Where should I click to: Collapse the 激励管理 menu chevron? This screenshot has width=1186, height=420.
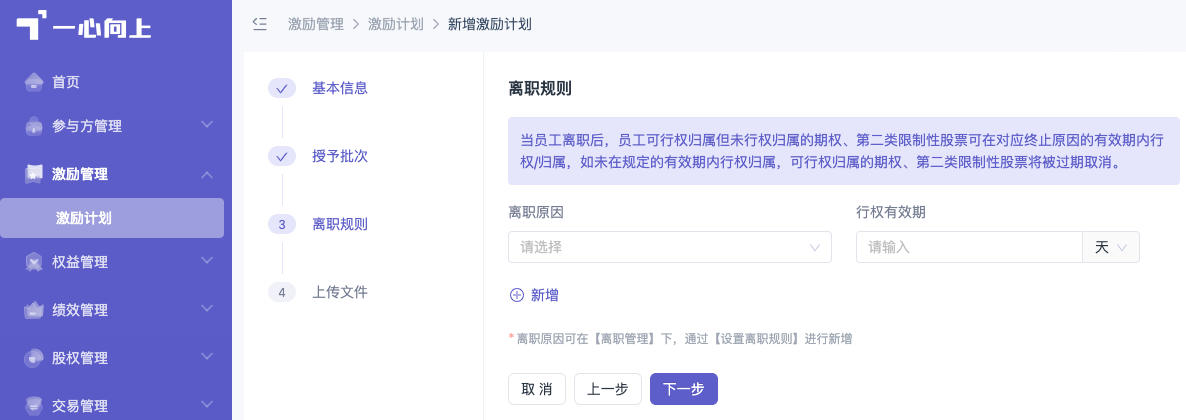(206, 174)
